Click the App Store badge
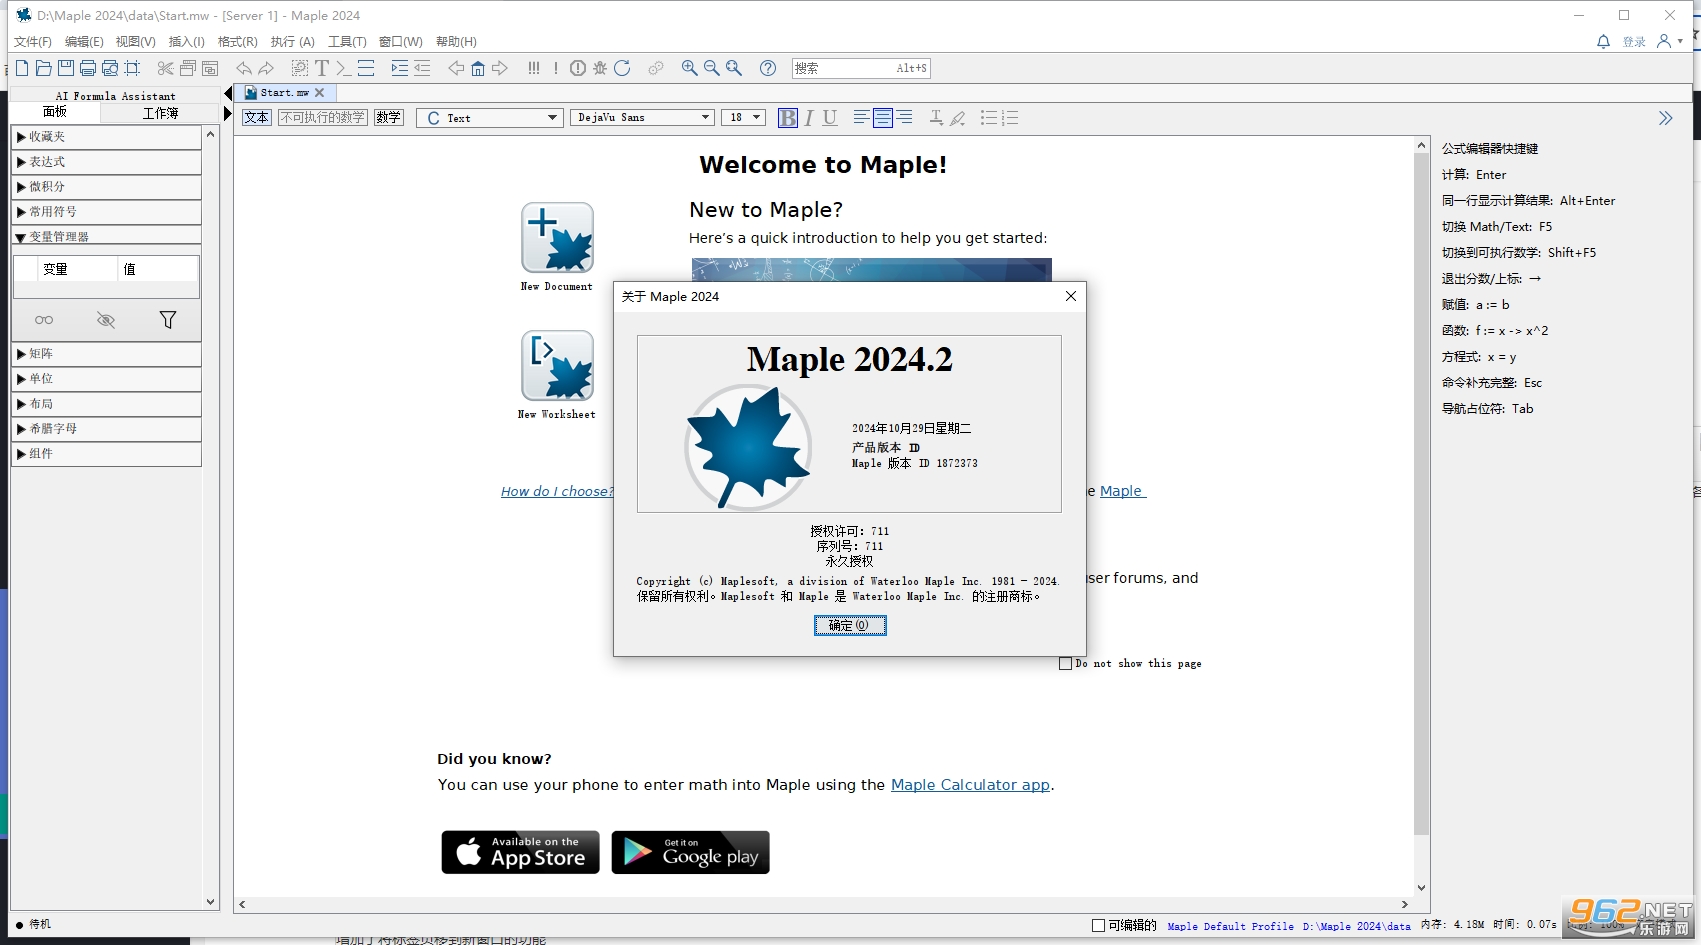The height and width of the screenshot is (945, 1701). point(520,852)
